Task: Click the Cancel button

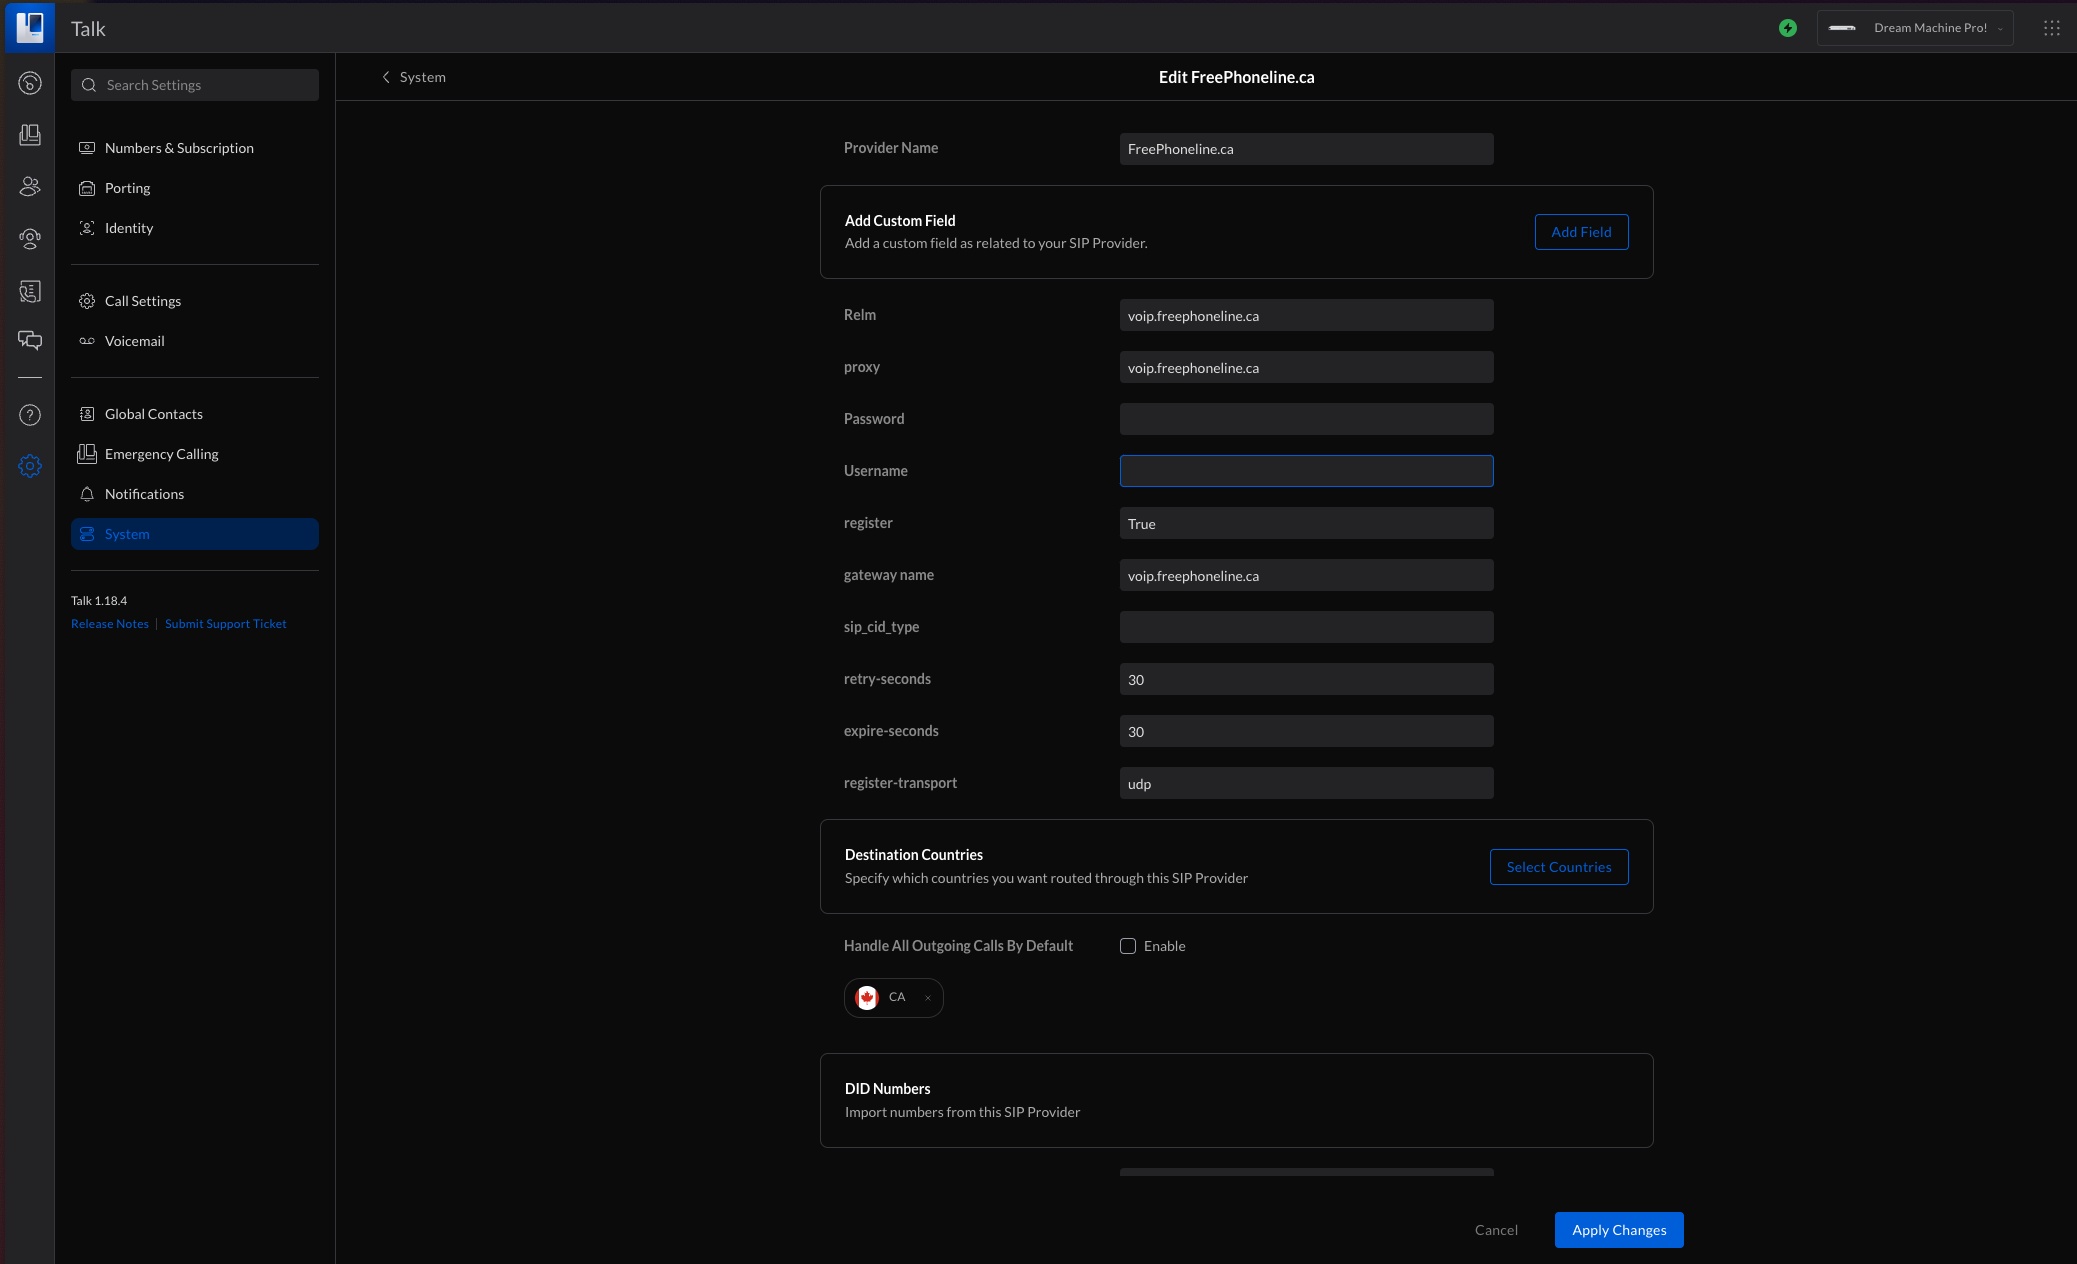Action: [1496, 1230]
